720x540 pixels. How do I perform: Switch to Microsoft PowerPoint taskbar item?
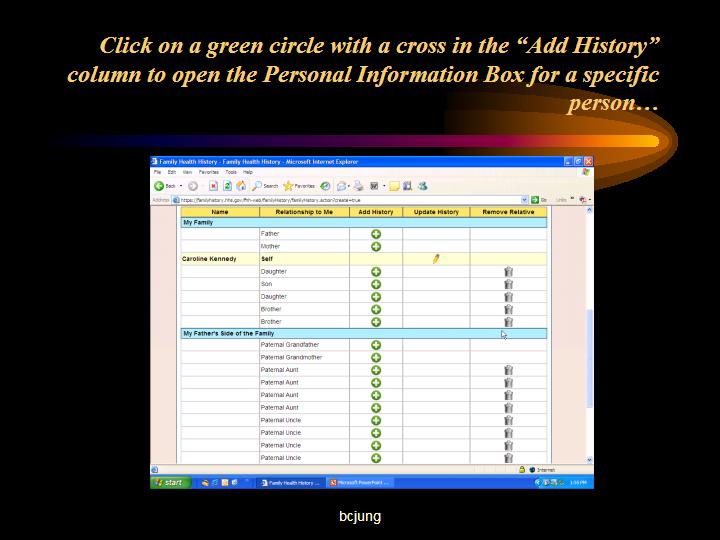pyautogui.click(x=360, y=482)
